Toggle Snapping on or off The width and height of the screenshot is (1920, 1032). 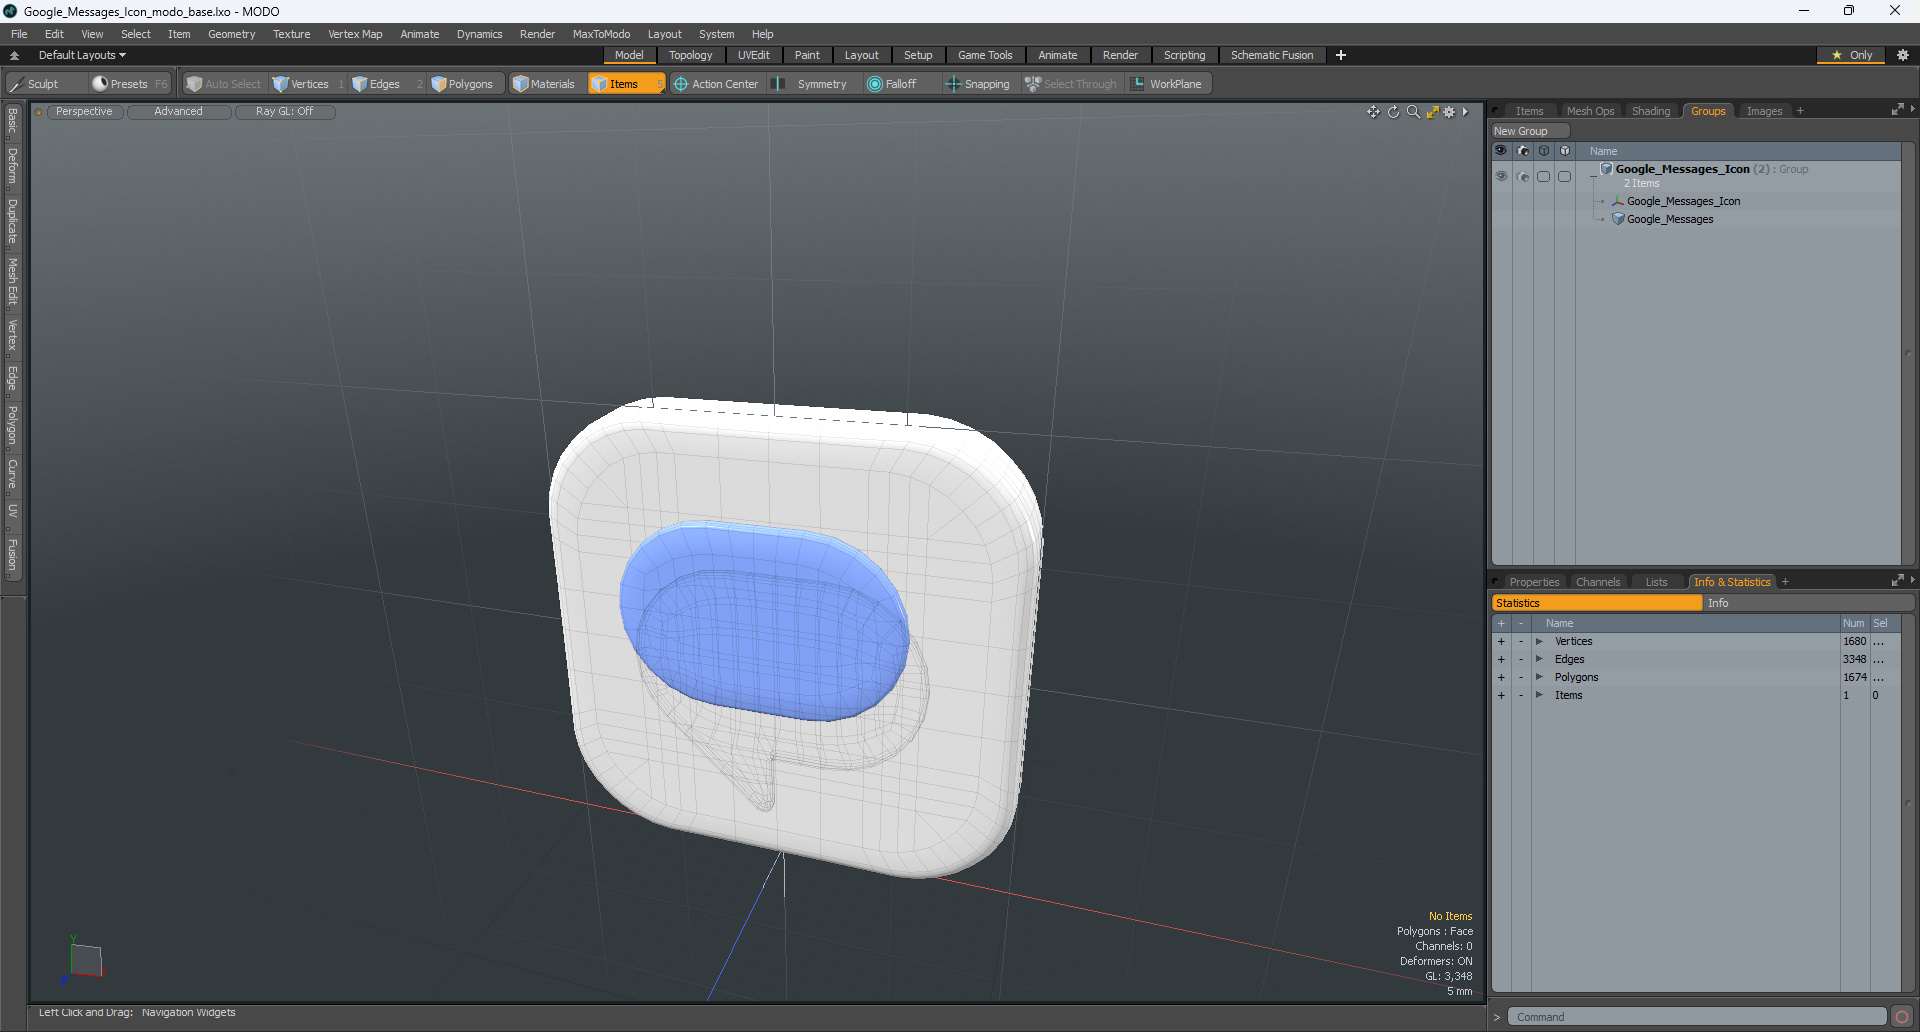(979, 84)
